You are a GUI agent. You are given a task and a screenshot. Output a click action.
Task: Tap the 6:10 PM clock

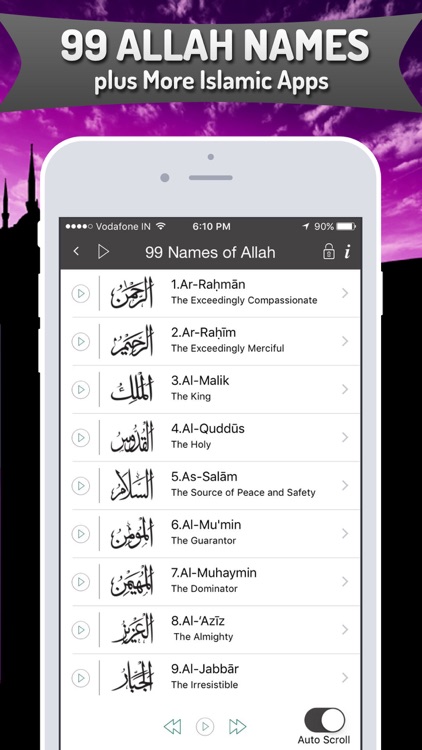click(x=211, y=226)
